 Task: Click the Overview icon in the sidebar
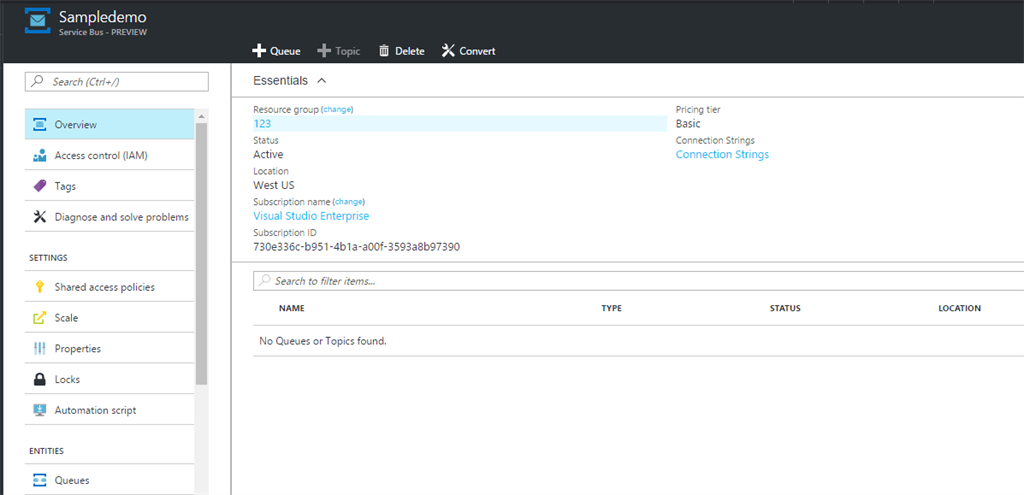pyautogui.click(x=40, y=125)
